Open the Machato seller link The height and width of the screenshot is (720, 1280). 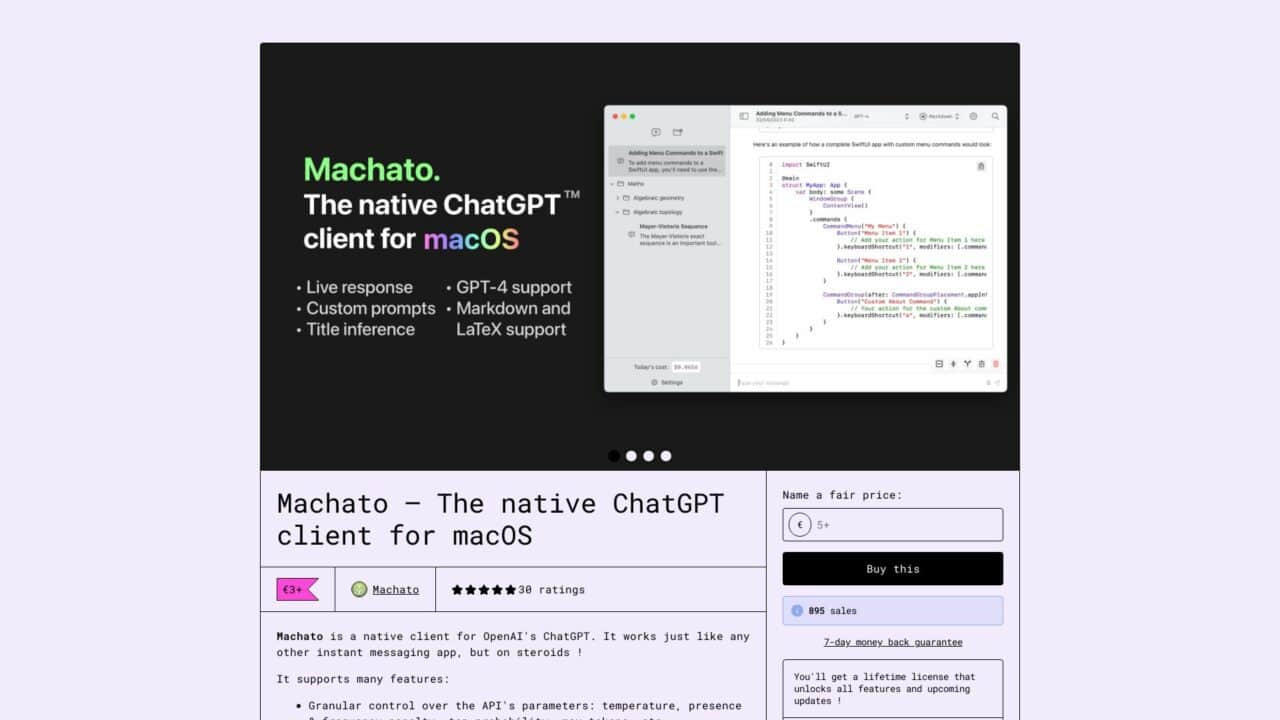pos(396,589)
